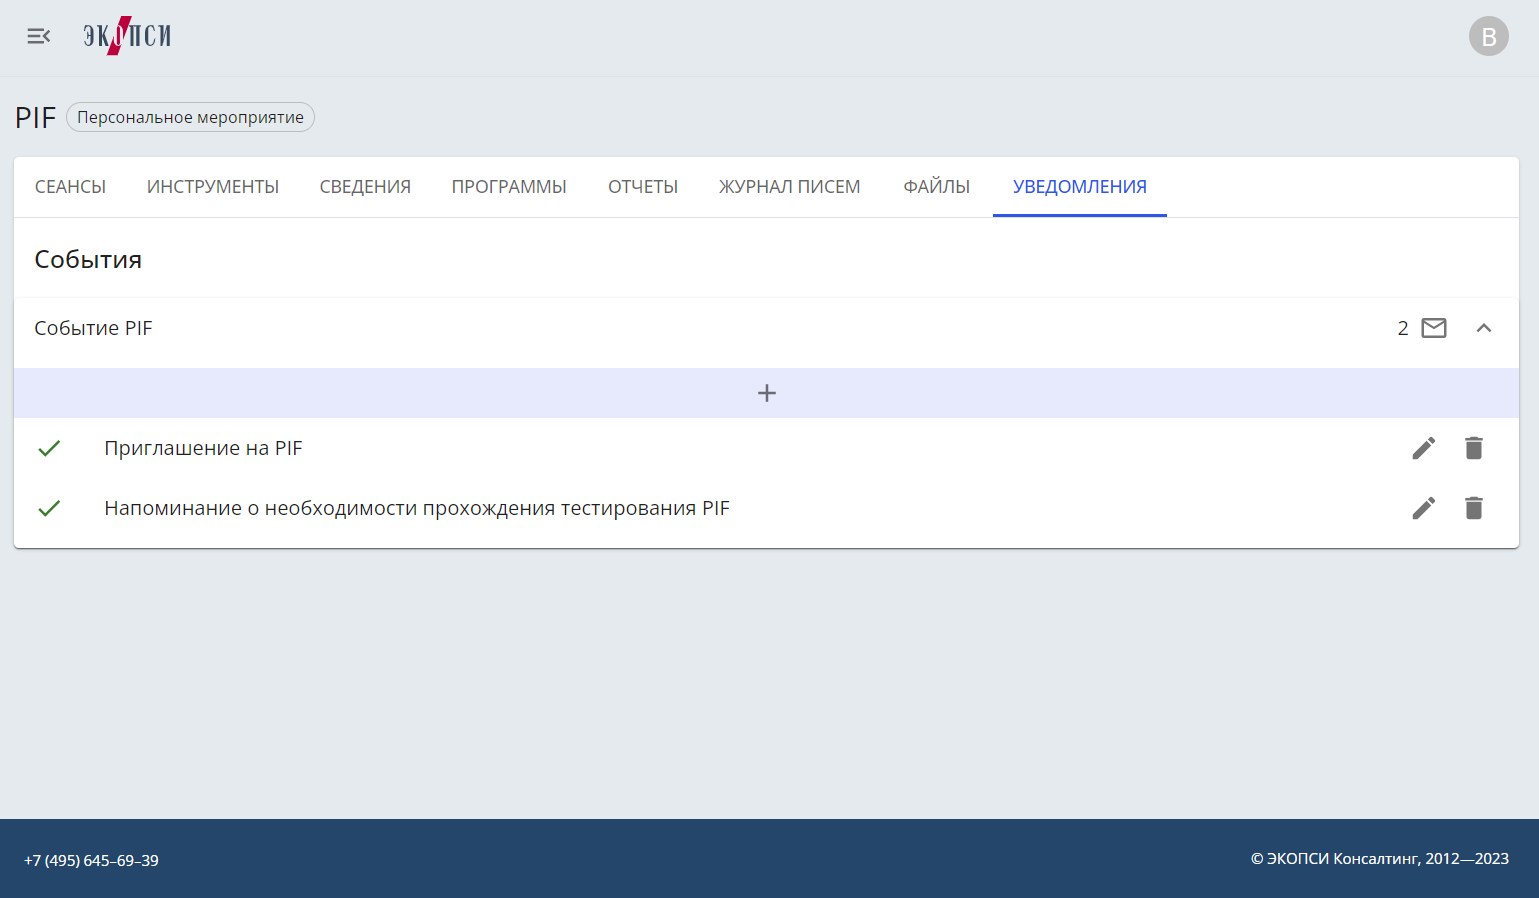Select the ПРОГРАММЫ tab
Image resolution: width=1539 pixels, height=898 pixels.
tap(509, 187)
